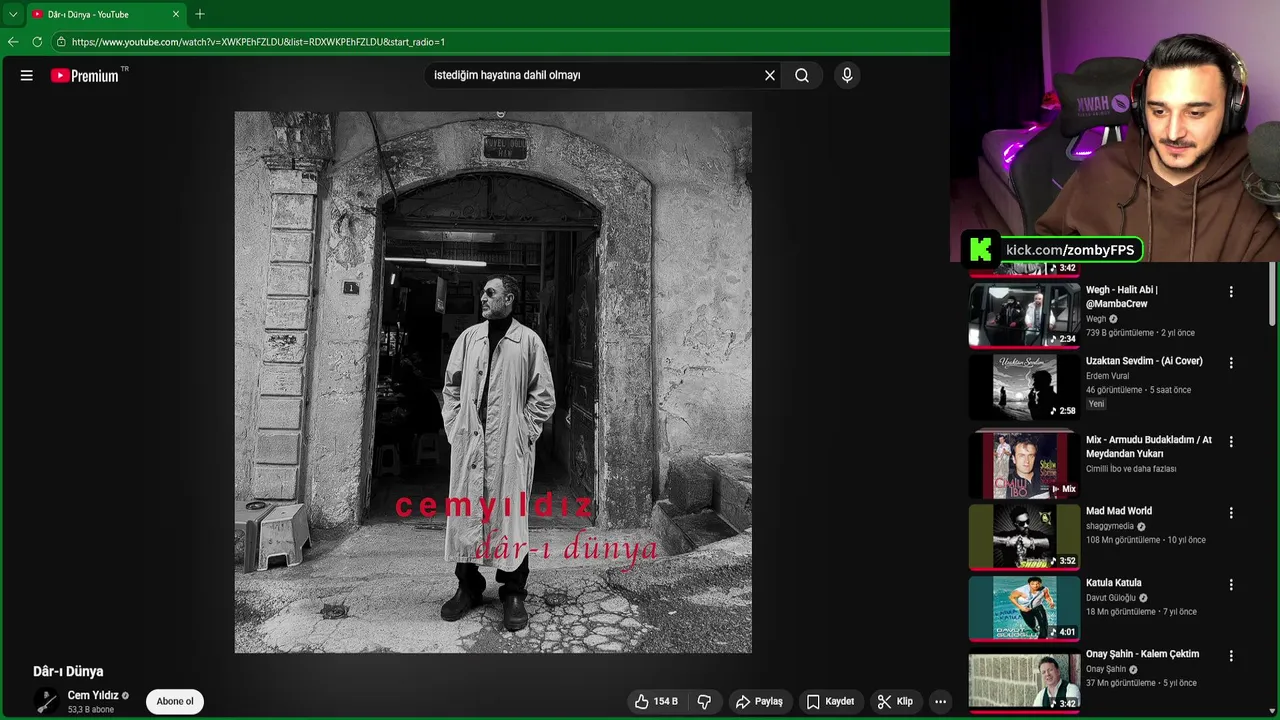This screenshot has width=1280, height=720.
Task: Play Onay Şahin Kalem Çektim thumbnail
Action: pos(1025,680)
